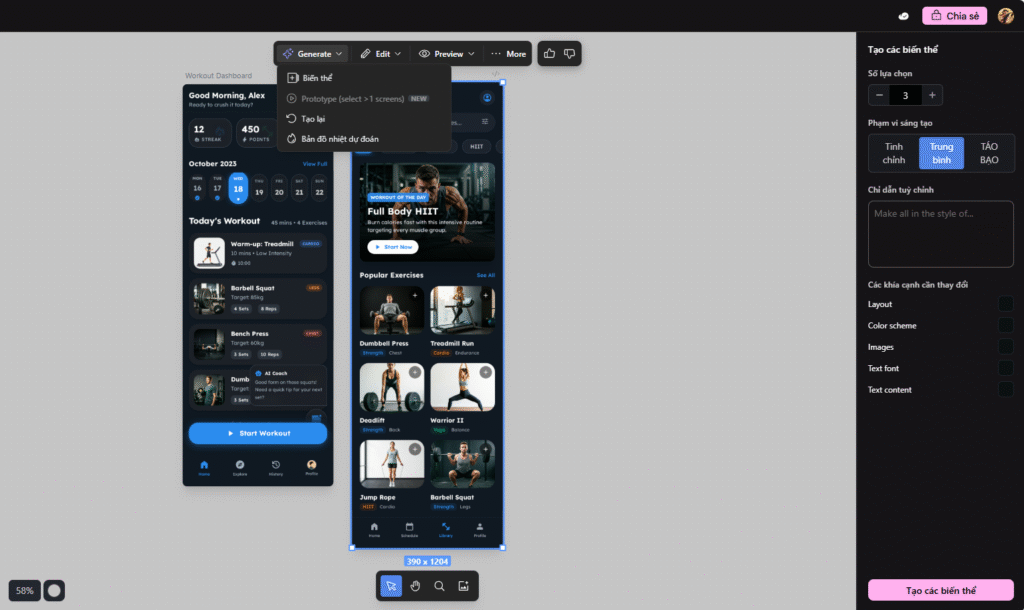Select the cursor selection tool
1024x610 pixels.
391,586
